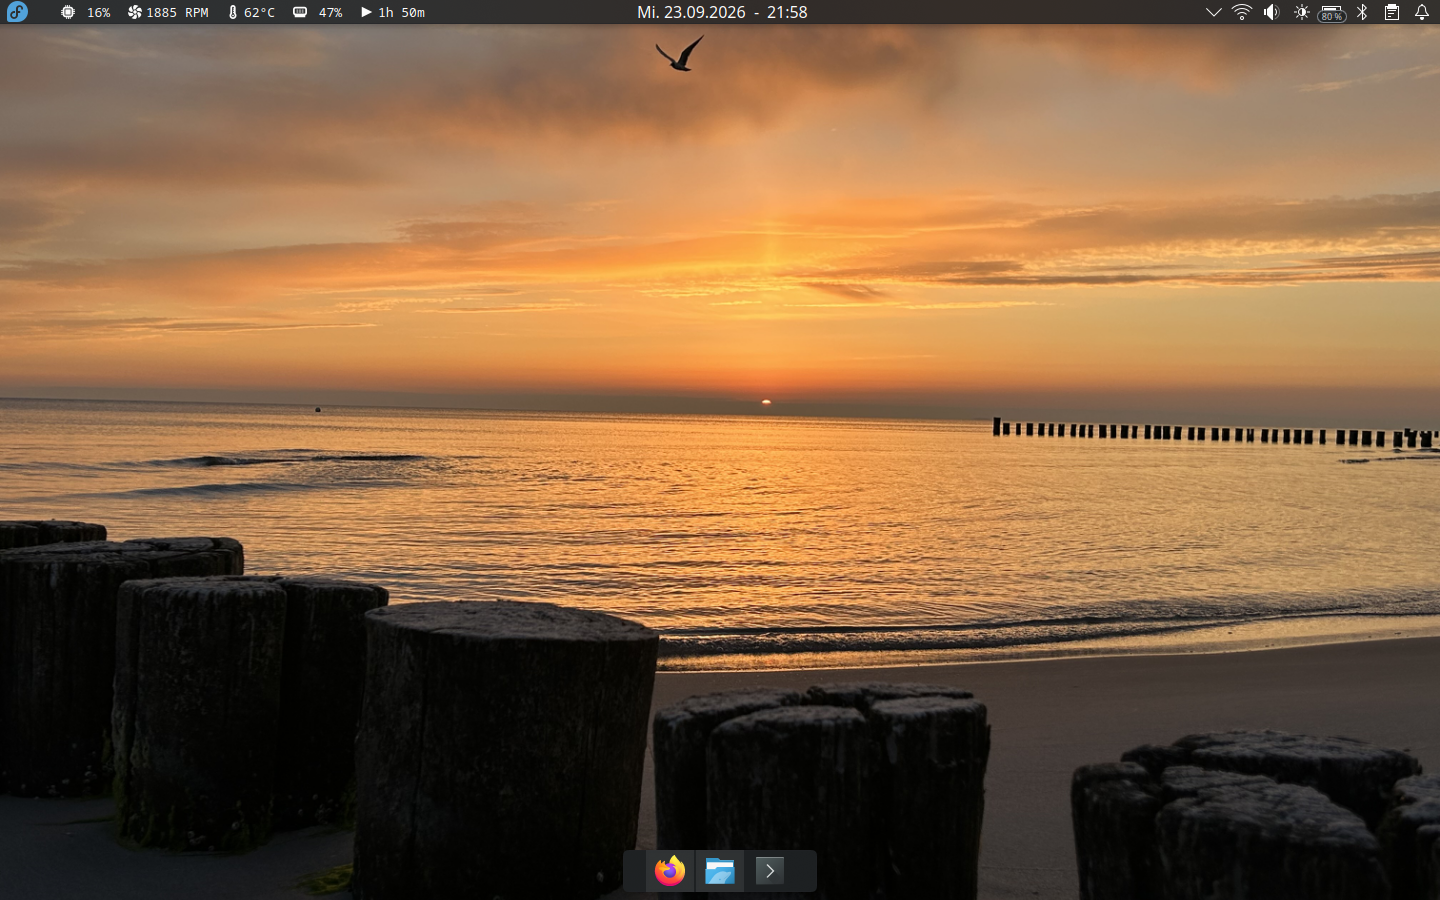The width and height of the screenshot is (1440, 900).
Task: Launch the terminal from the dock
Action: [770, 871]
